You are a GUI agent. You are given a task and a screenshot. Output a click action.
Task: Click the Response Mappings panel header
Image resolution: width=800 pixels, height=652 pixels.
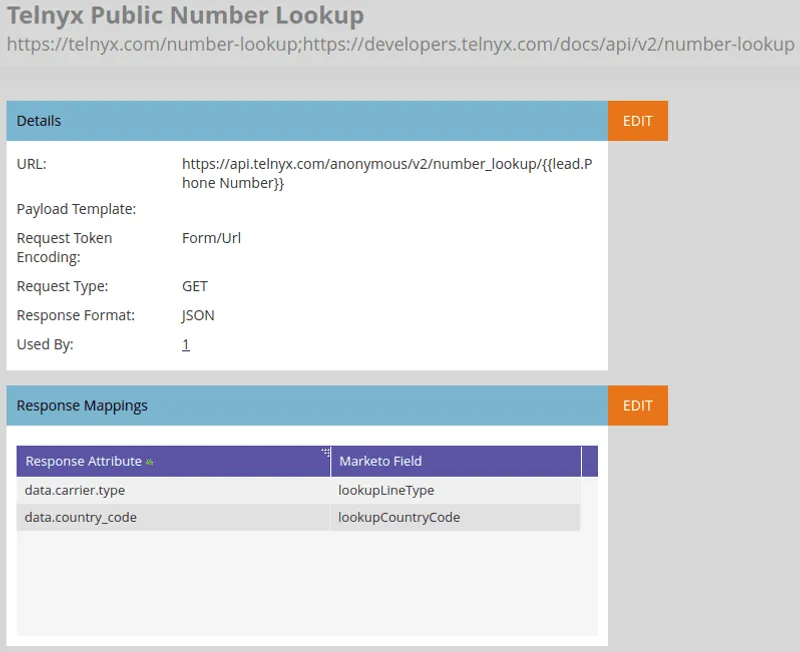75,405
